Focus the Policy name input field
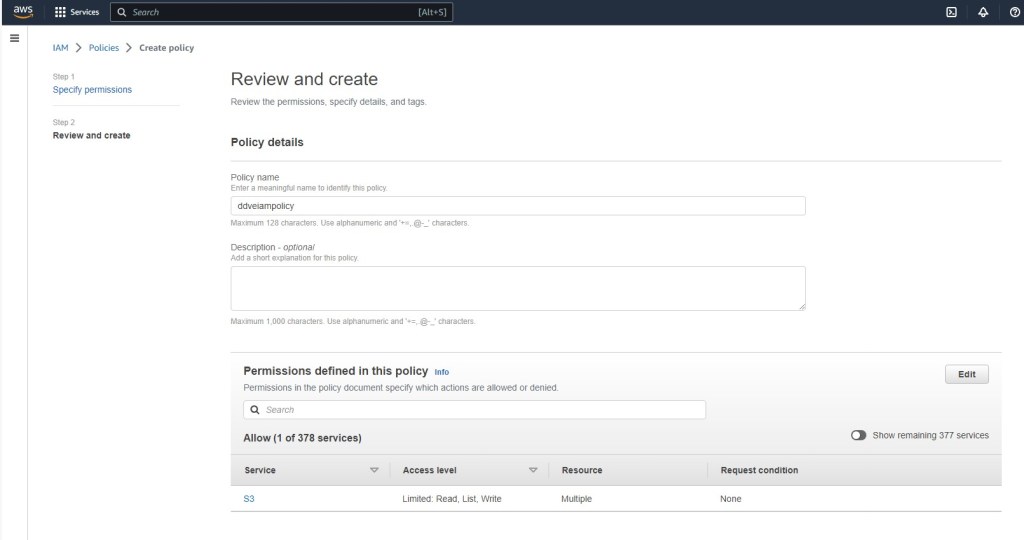The height and width of the screenshot is (540, 1024). pyautogui.click(x=517, y=206)
